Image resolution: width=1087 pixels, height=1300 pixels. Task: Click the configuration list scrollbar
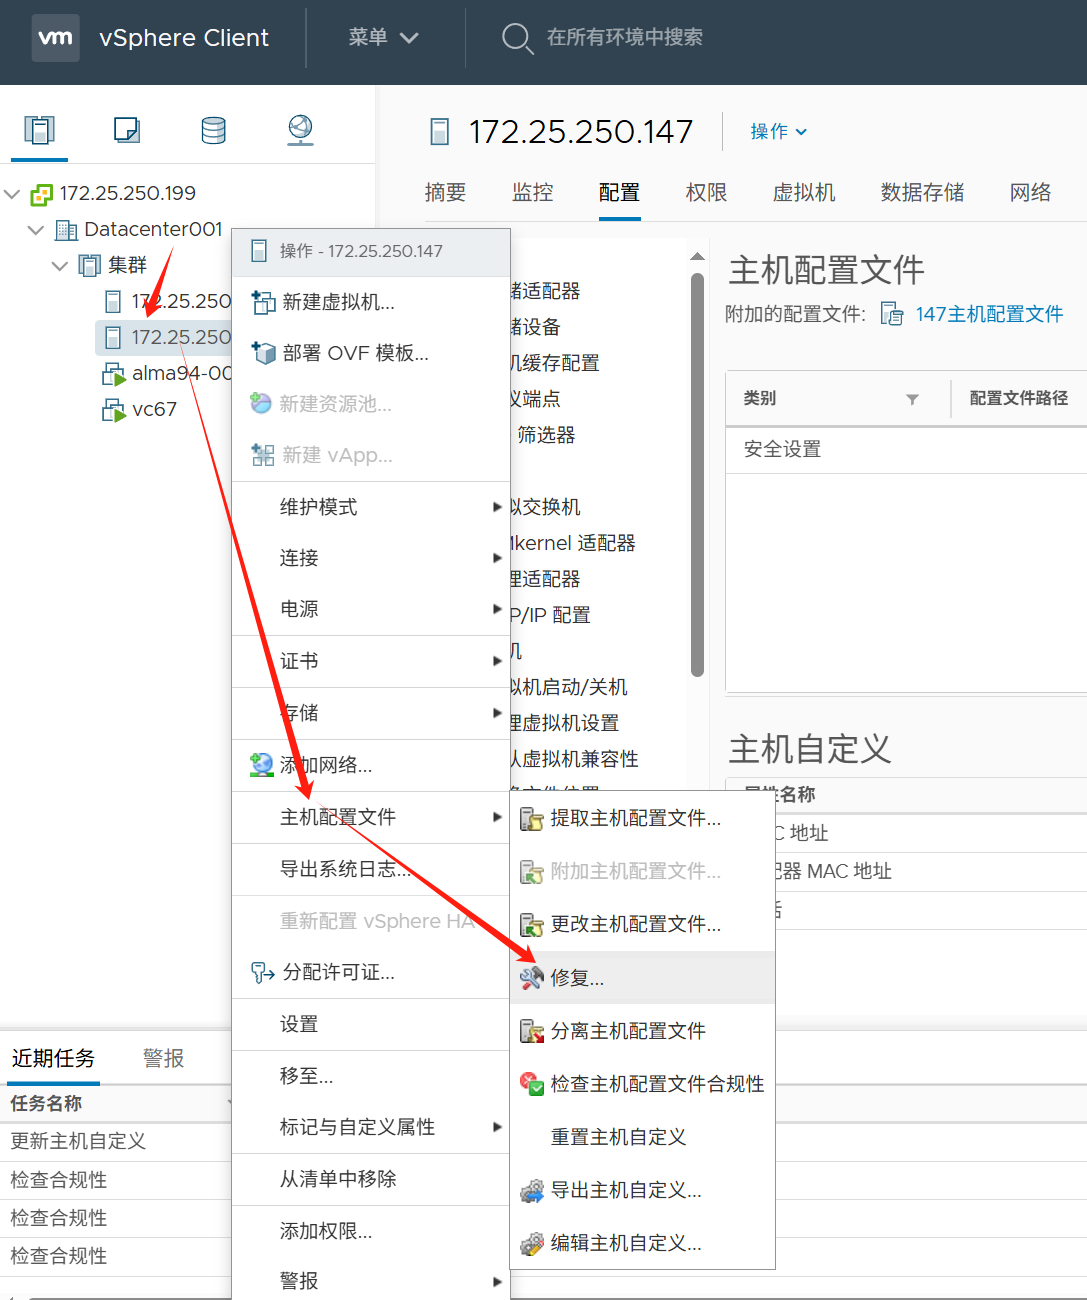697,476
